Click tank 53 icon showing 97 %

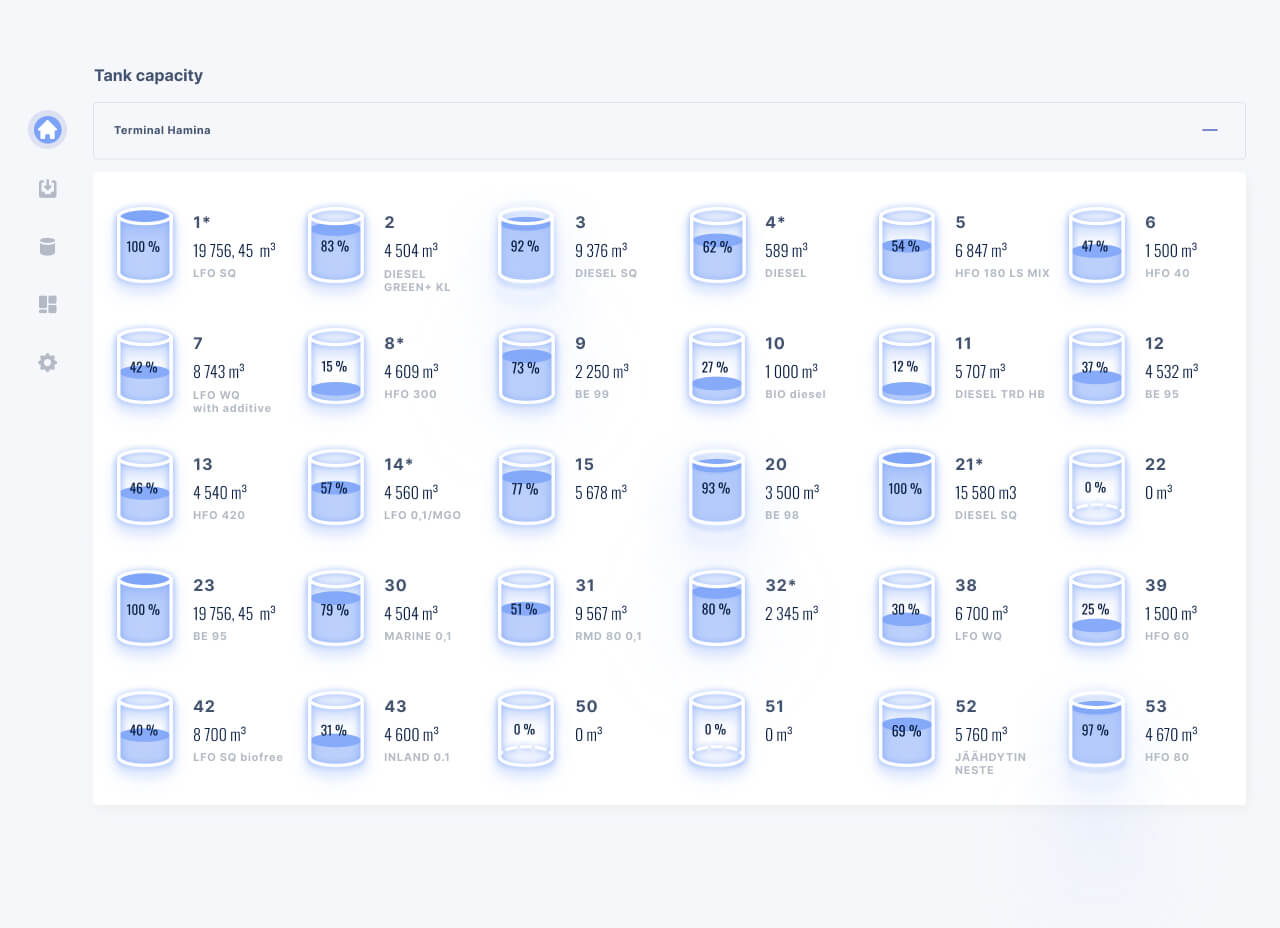pyautogui.click(x=1096, y=730)
